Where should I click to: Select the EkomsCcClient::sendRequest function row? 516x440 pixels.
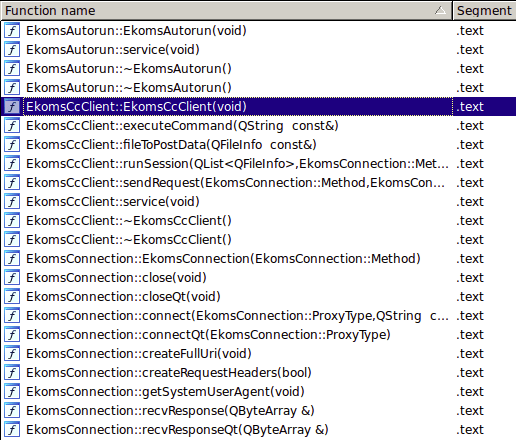click(258, 183)
